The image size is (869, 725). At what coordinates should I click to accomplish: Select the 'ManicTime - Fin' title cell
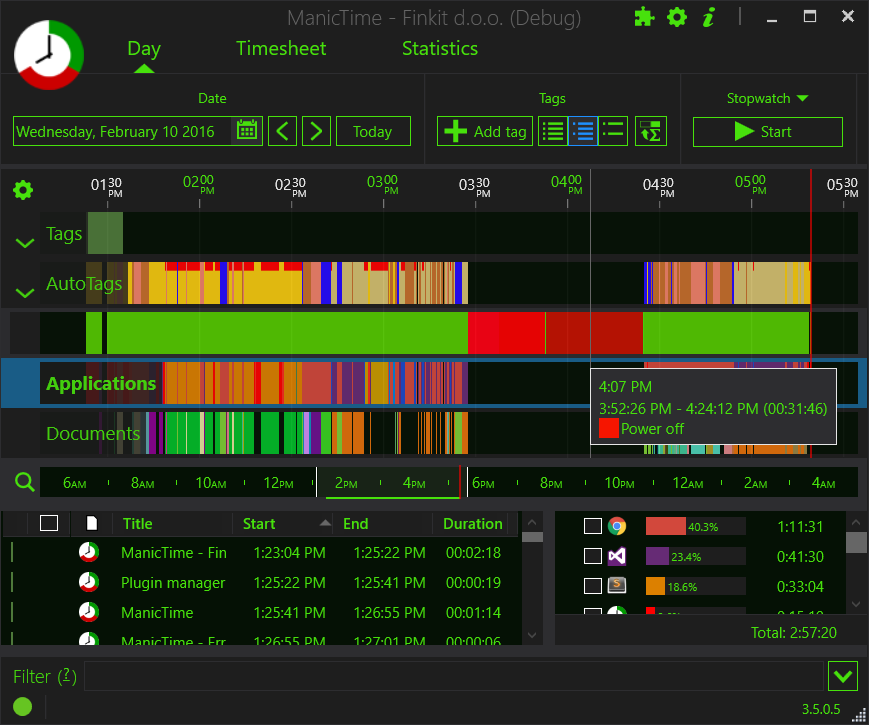(x=173, y=553)
